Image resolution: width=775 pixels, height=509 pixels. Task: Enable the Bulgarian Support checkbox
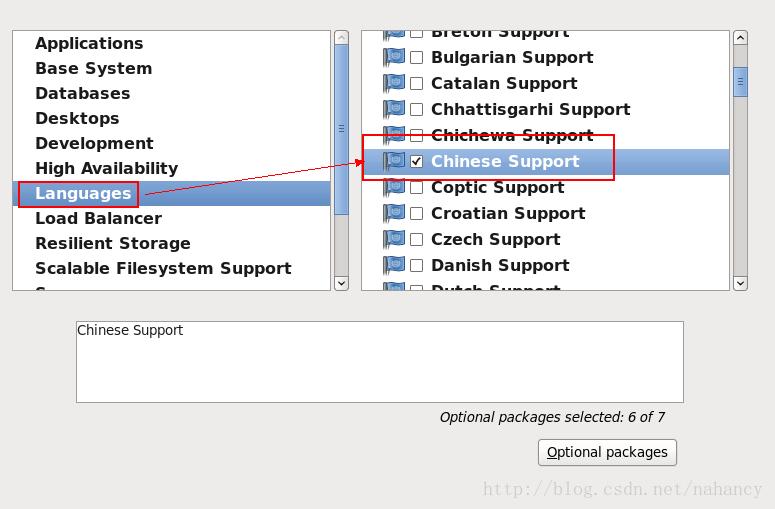click(417, 58)
